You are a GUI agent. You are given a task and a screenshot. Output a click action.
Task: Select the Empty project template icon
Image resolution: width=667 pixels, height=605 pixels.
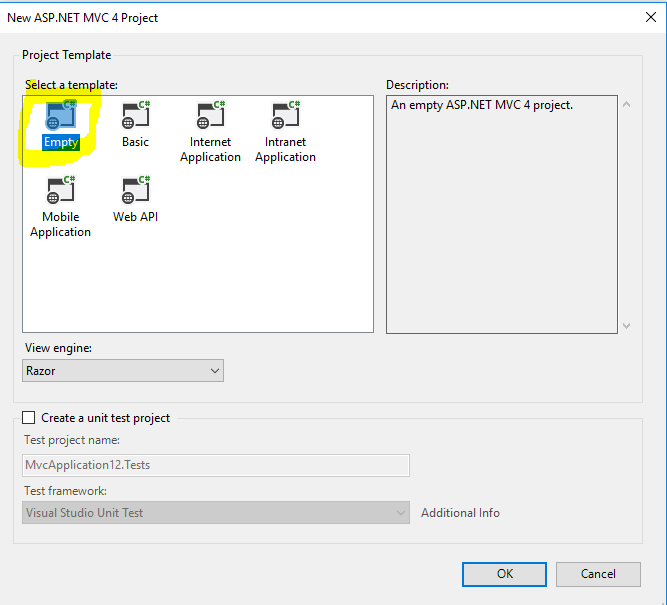61,116
